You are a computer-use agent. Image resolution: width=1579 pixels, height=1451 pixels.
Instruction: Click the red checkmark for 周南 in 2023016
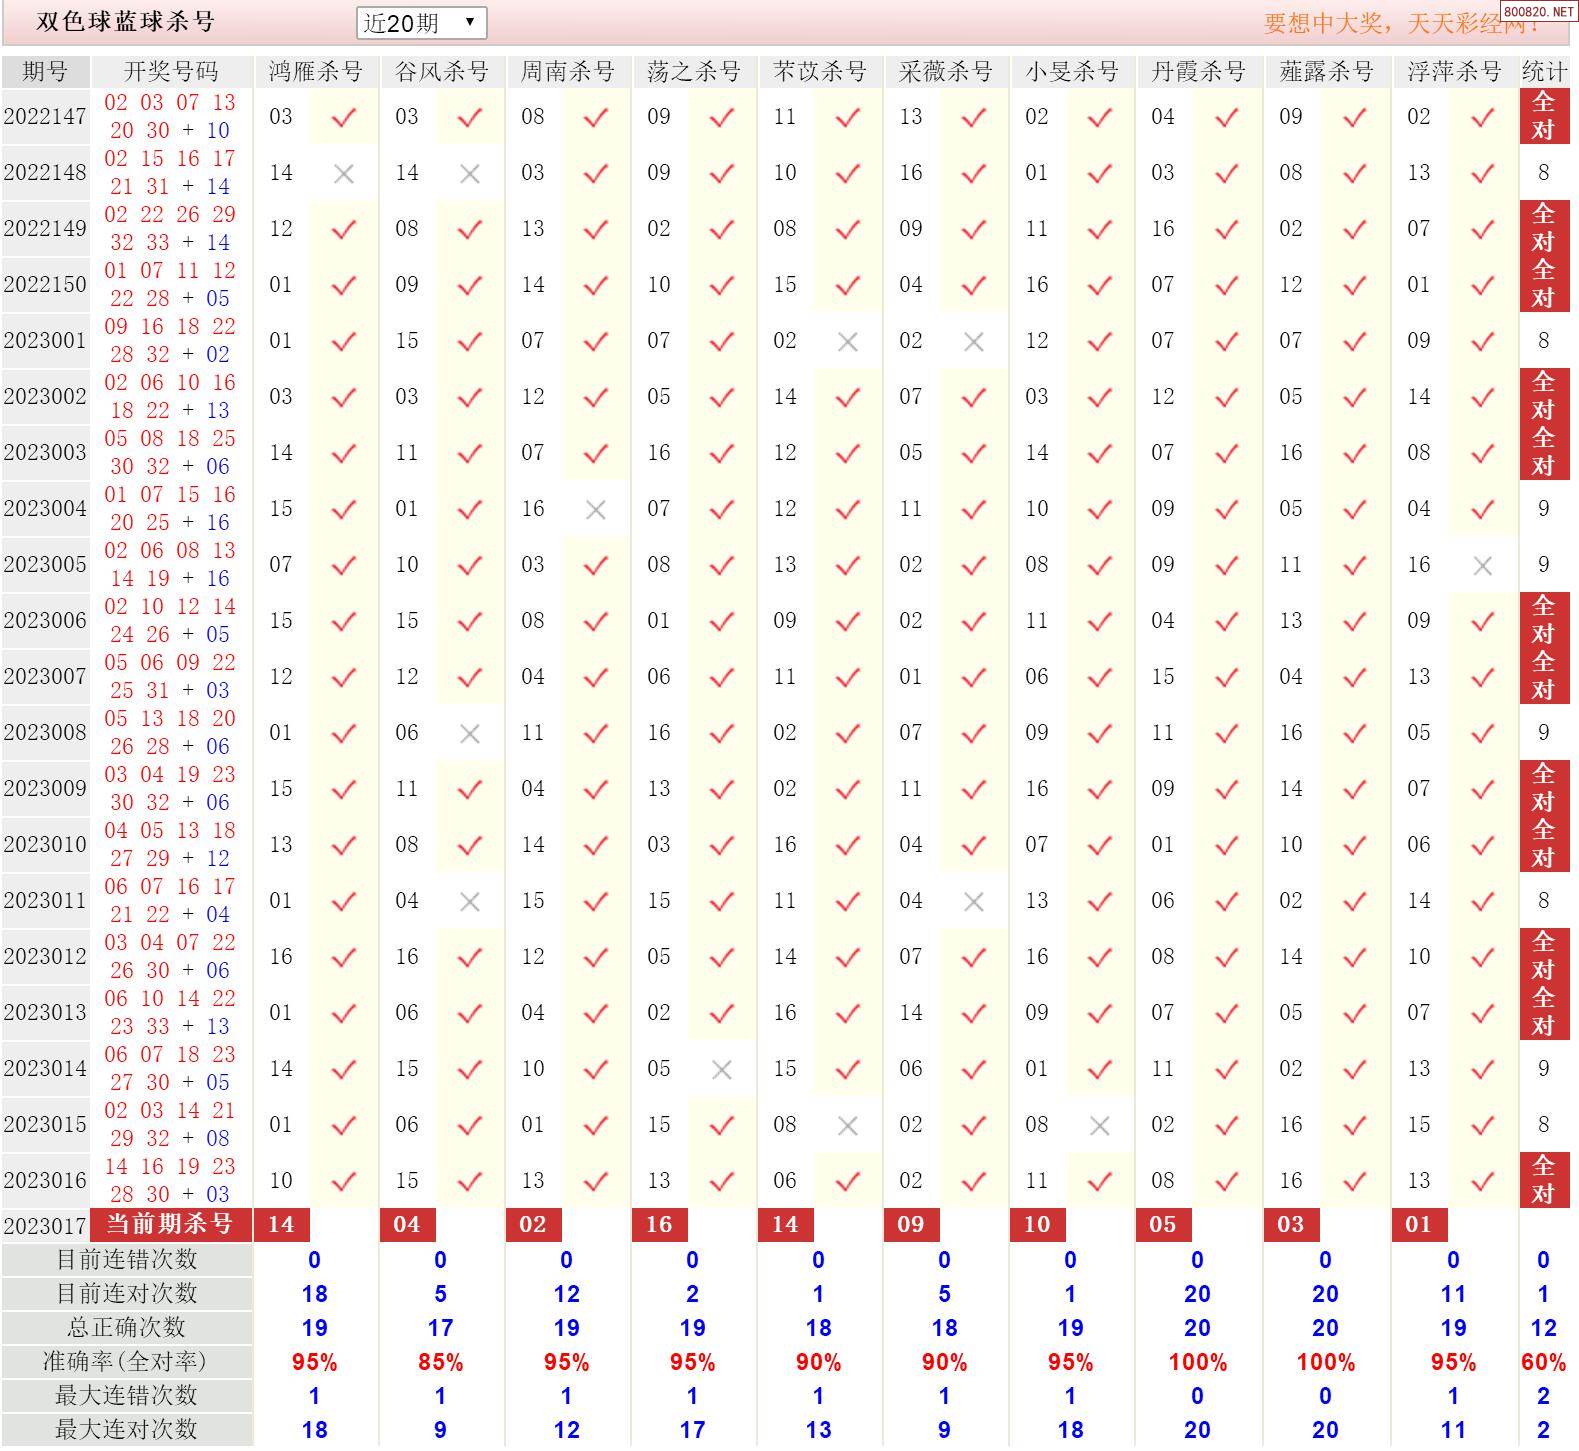click(x=596, y=1181)
